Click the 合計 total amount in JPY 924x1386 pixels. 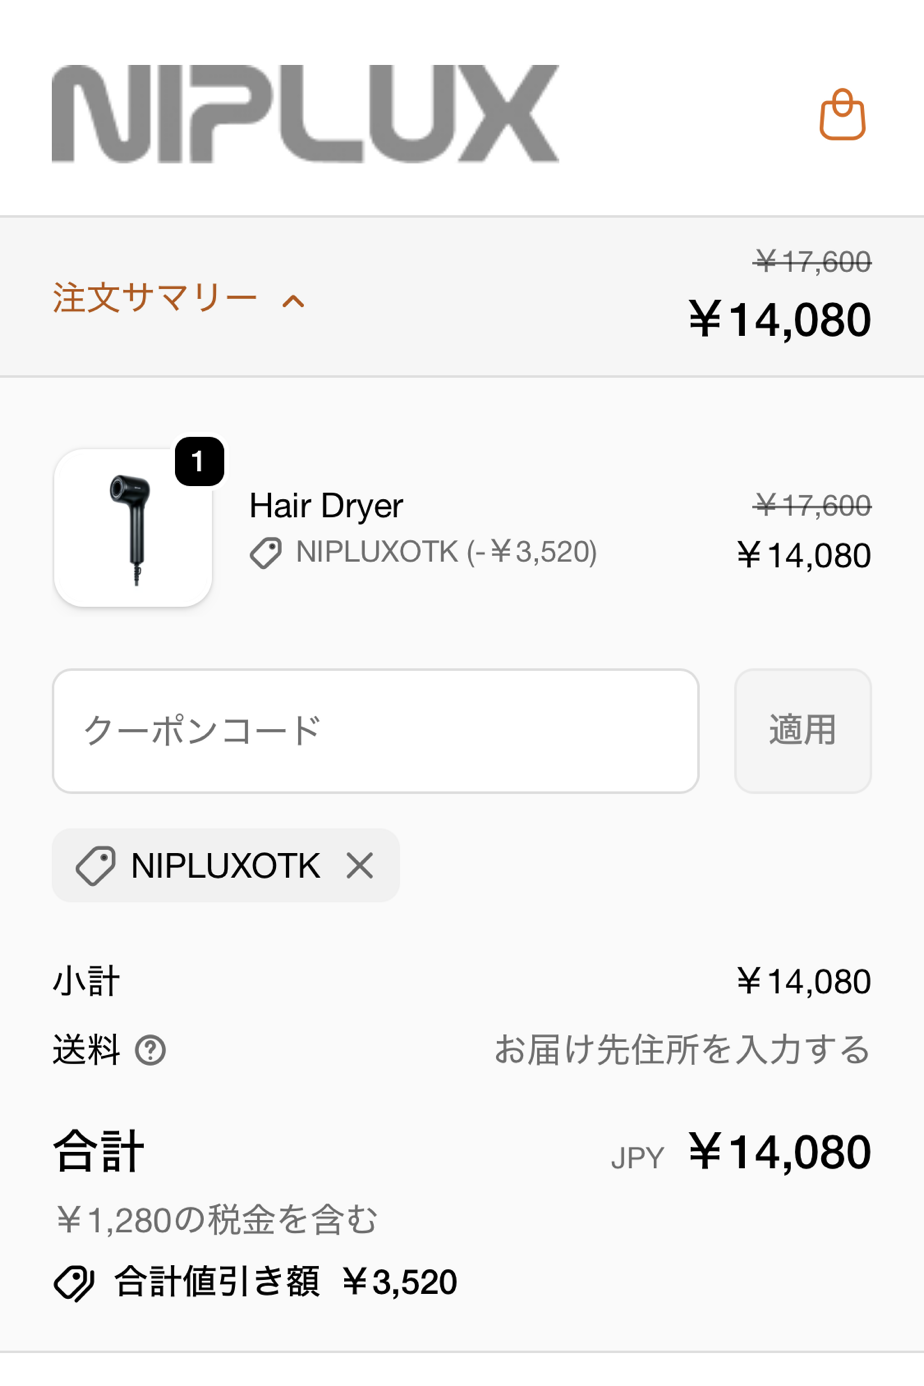click(x=780, y=1152)
